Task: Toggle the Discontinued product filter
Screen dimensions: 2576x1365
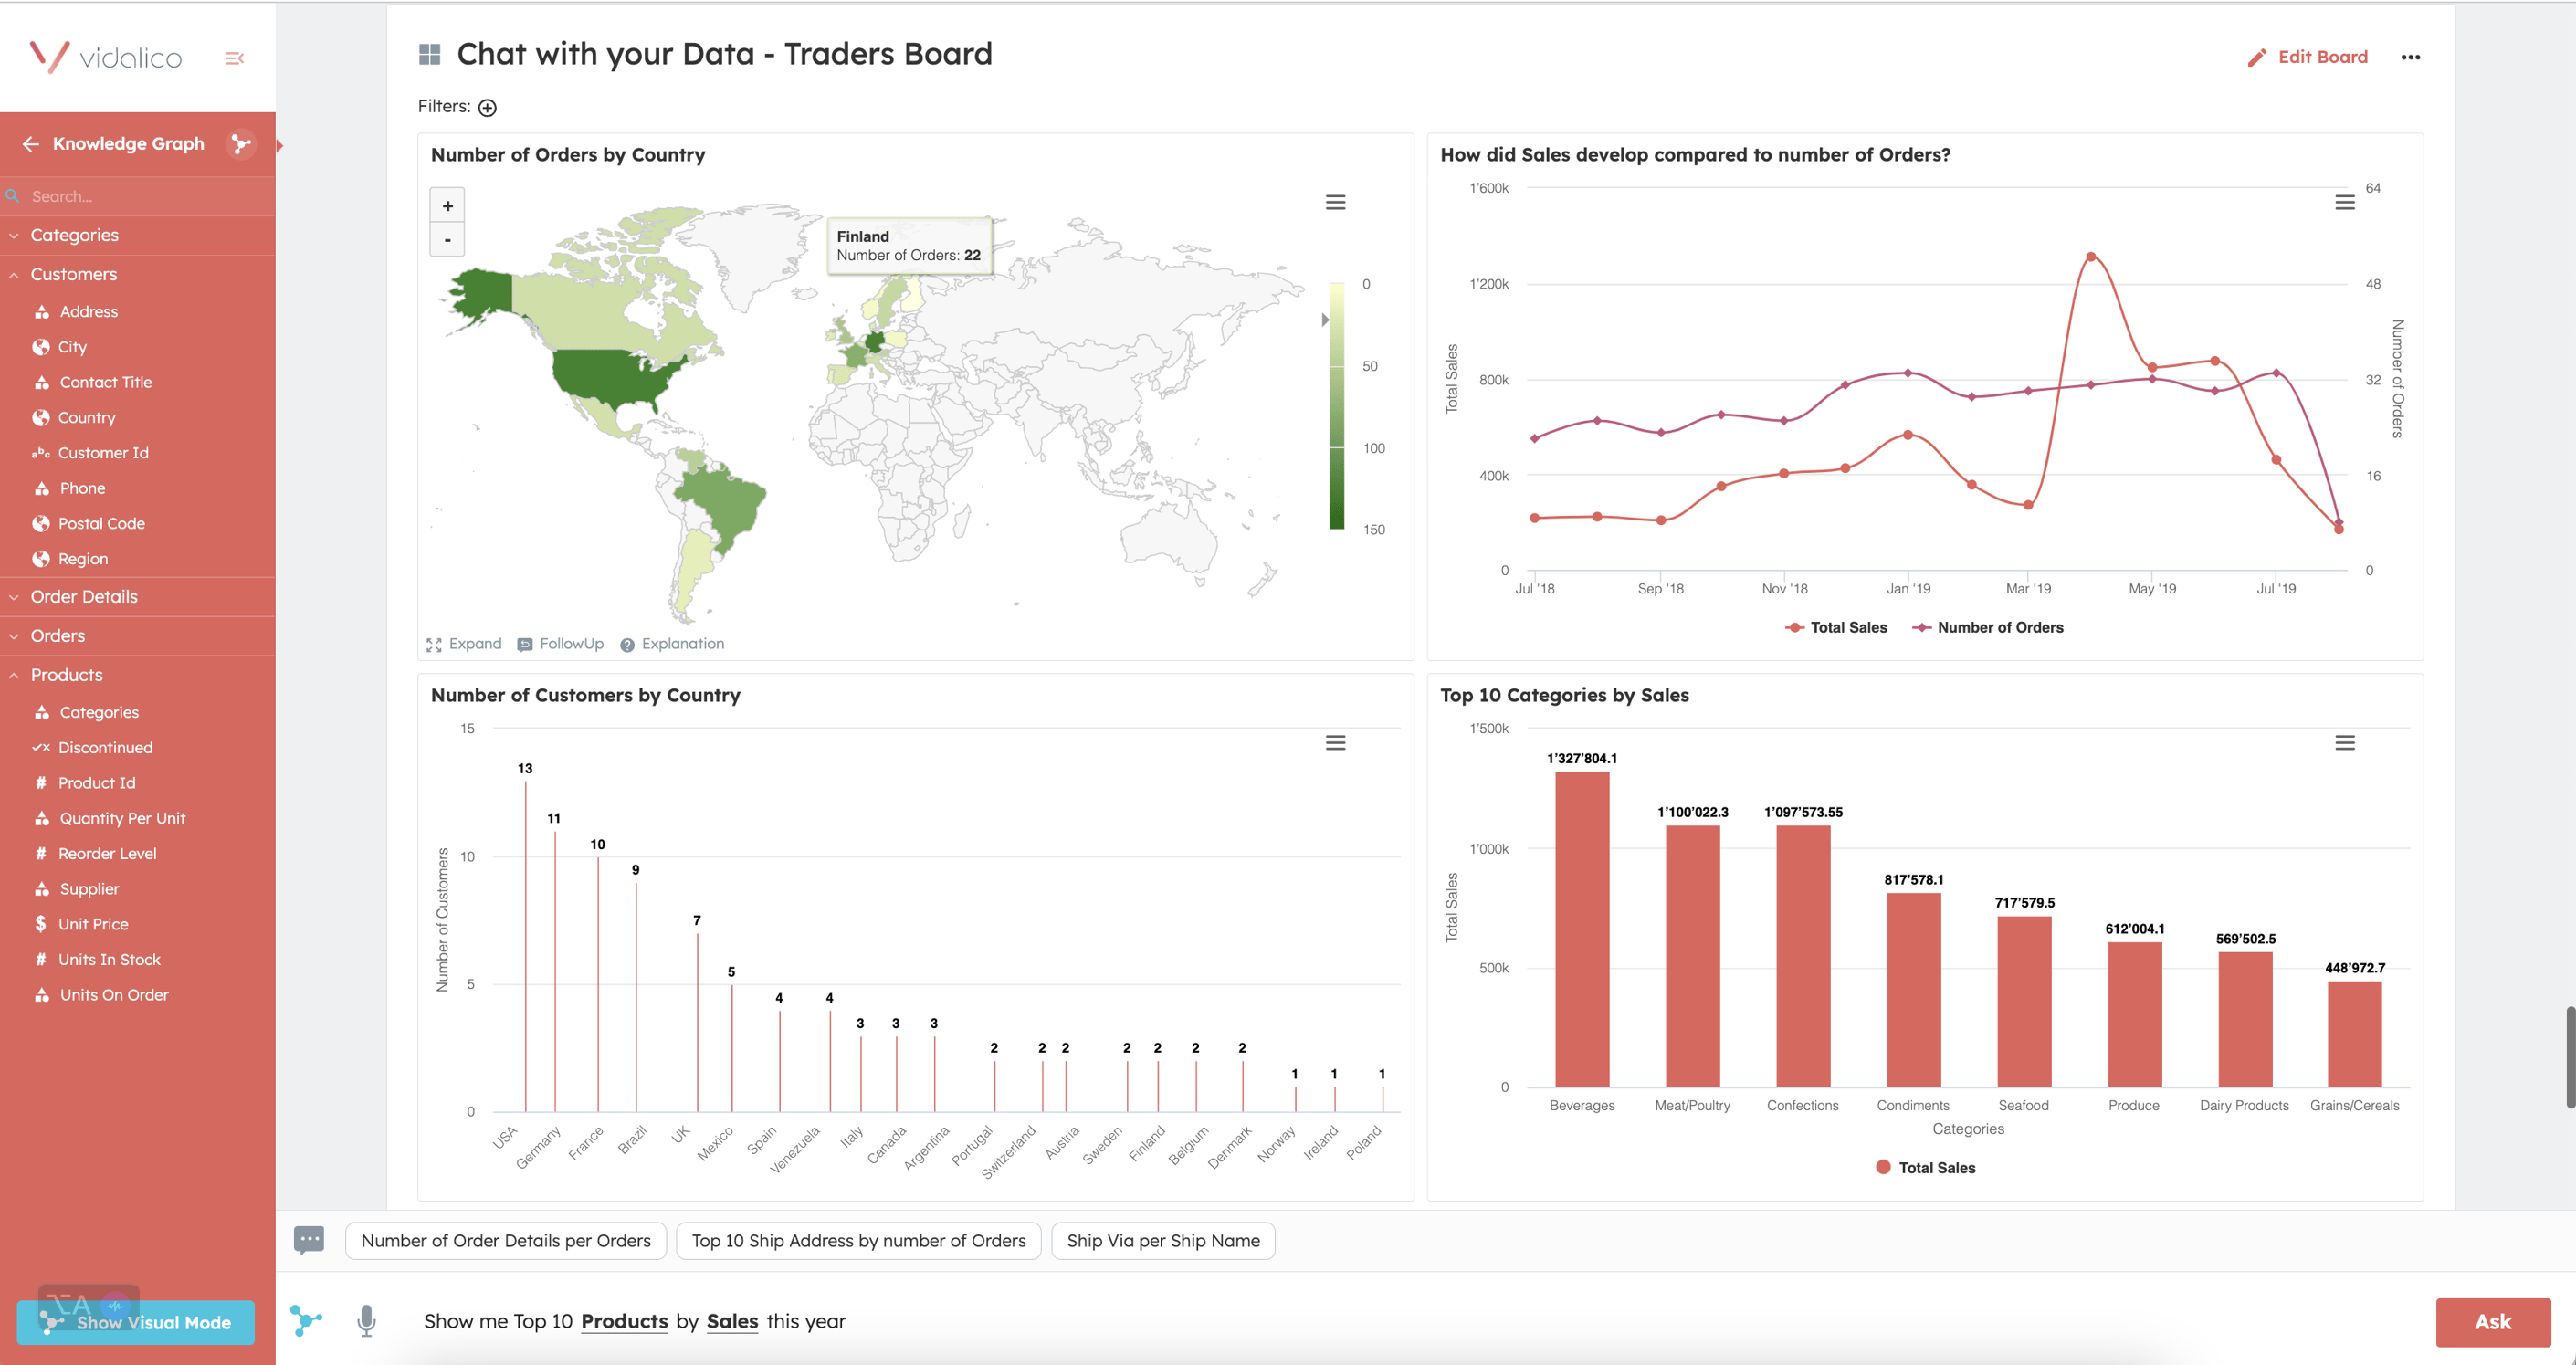Action: pyautogui.click(x=106, y=748)
